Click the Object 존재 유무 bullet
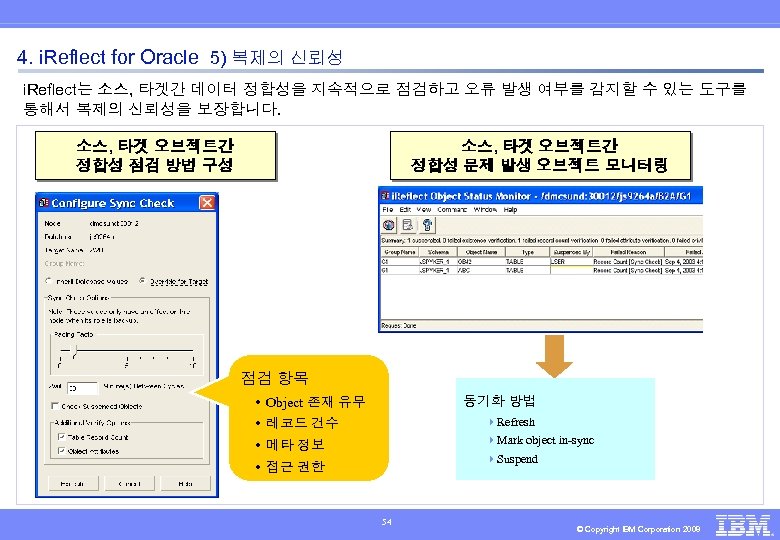This screenshot has height=540, width=780. pos(315,402)
